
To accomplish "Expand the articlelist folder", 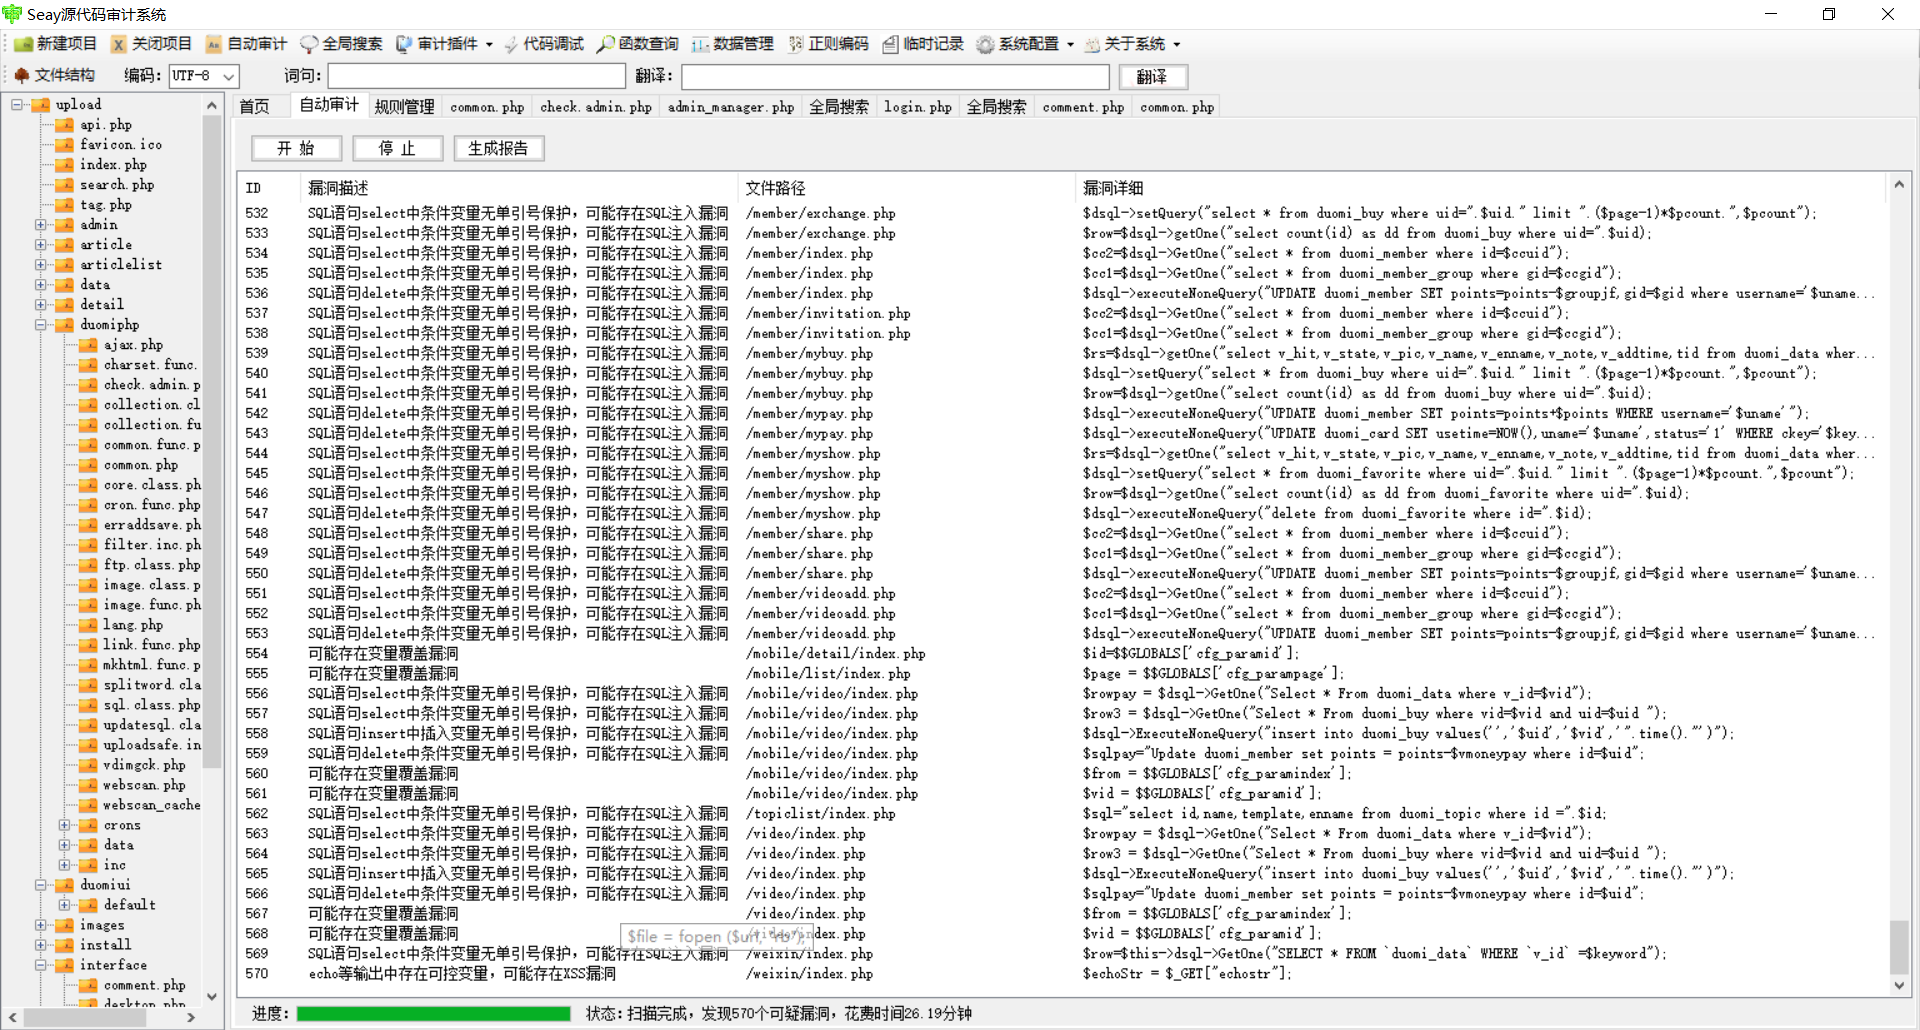I will (41, 264).
